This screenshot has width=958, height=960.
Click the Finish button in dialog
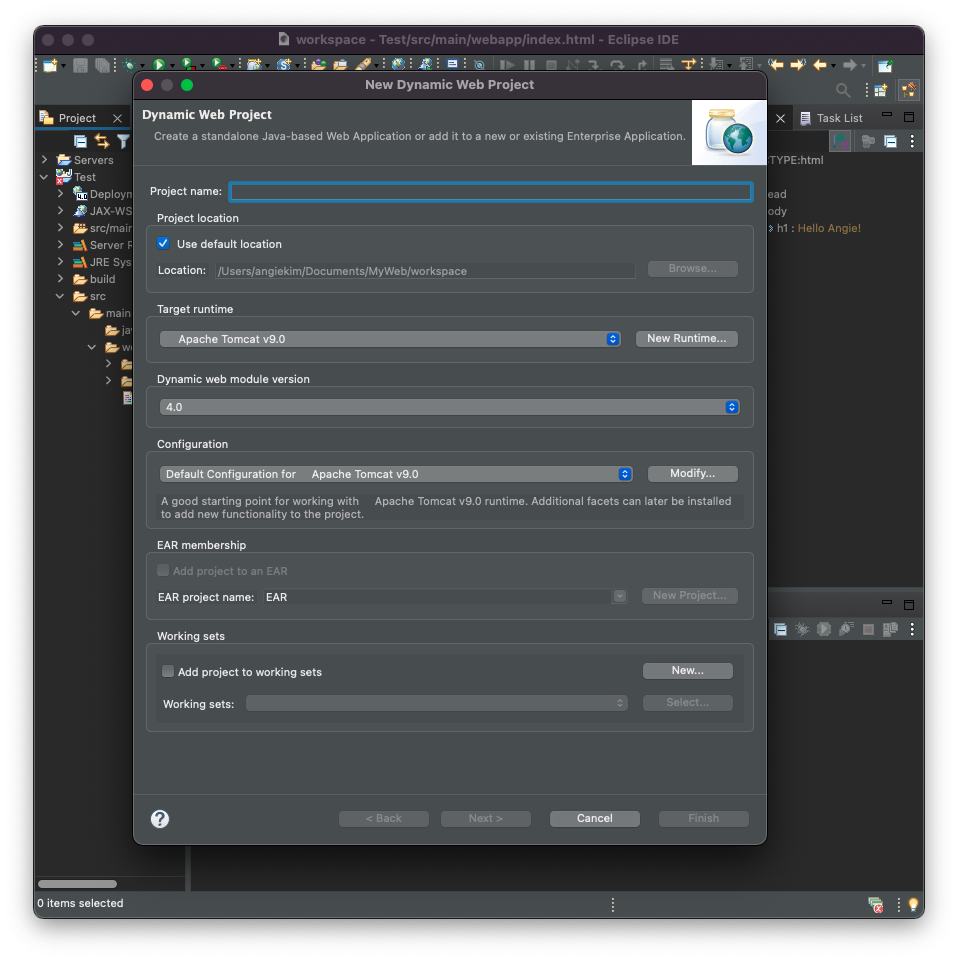703,819
